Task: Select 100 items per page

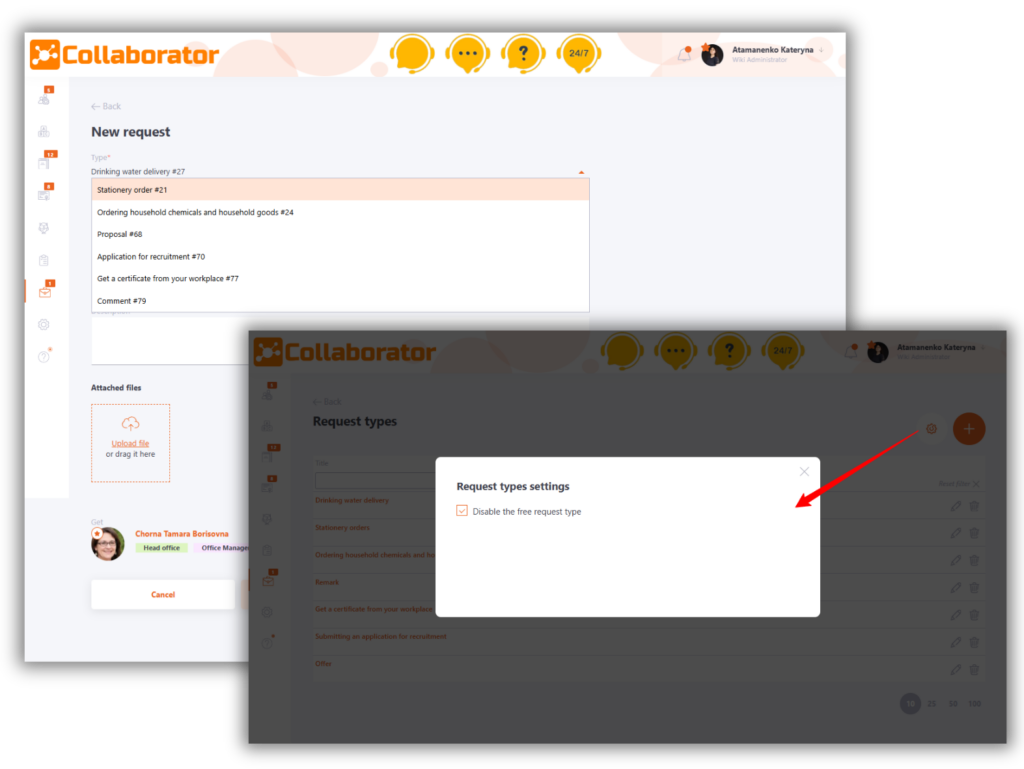Action: click(974, 704)
